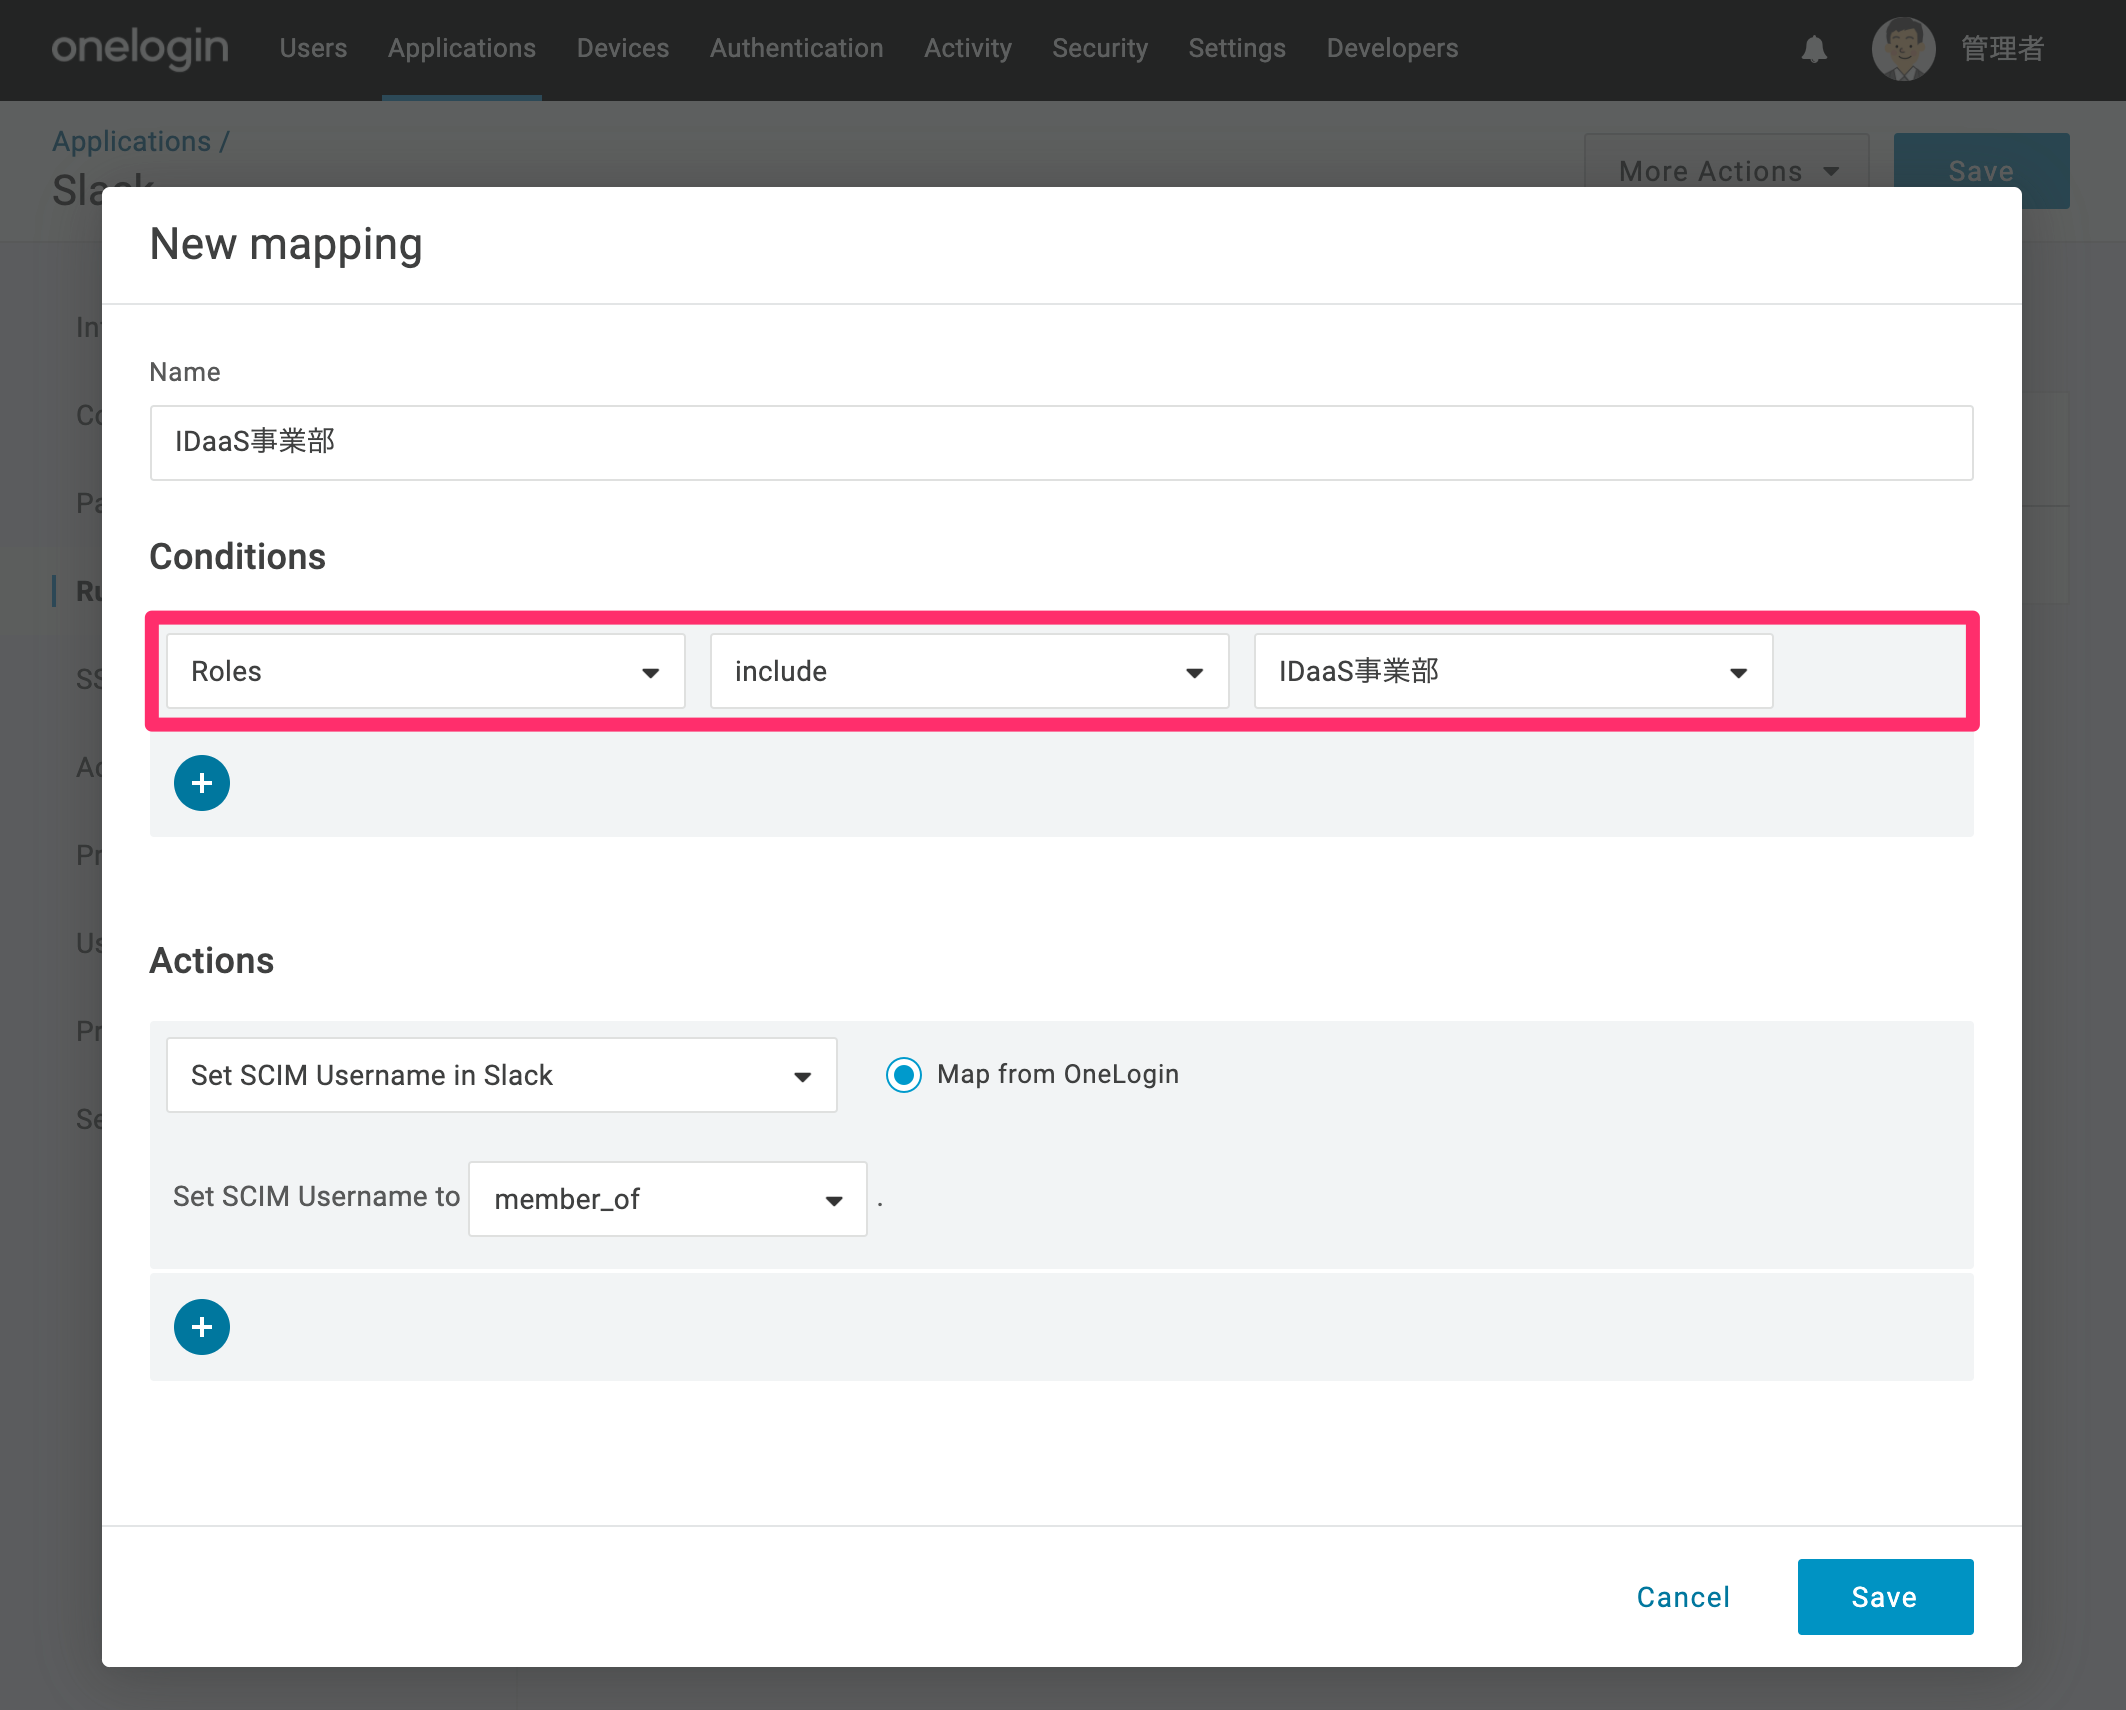Cancel the new mapping dialog

(x=1683, y=1597)
